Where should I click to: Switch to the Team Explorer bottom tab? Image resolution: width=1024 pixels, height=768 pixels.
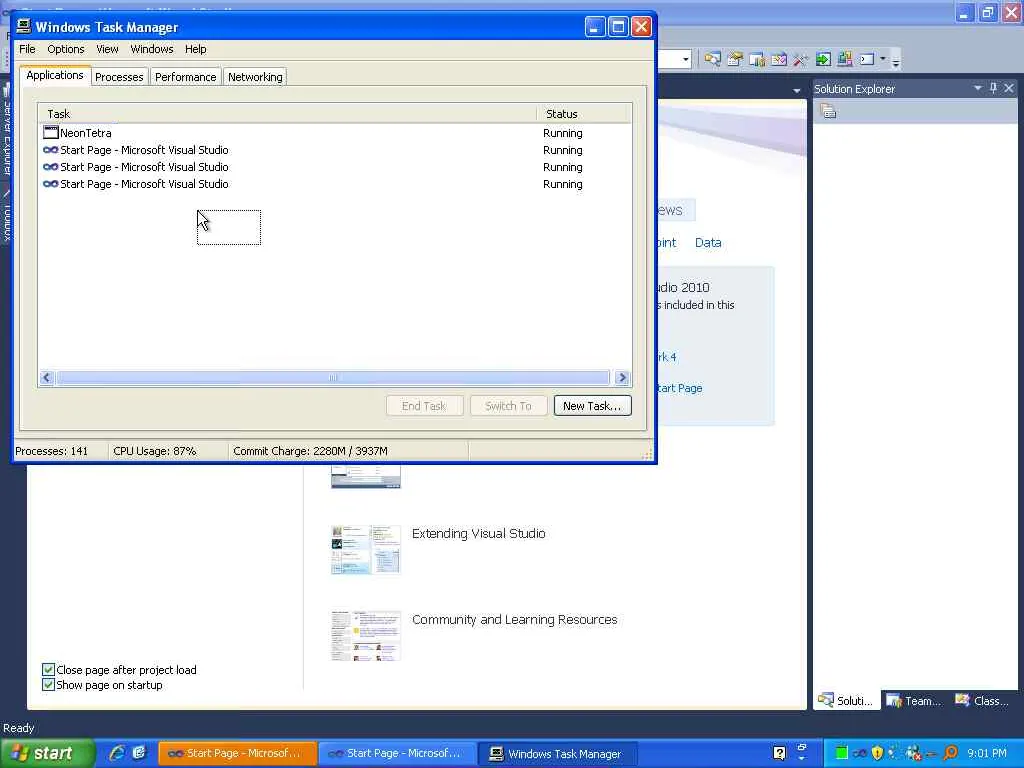coord(915,701)
